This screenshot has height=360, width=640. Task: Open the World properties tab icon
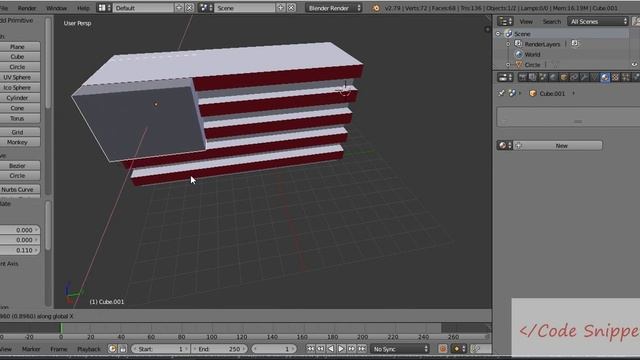553,78
